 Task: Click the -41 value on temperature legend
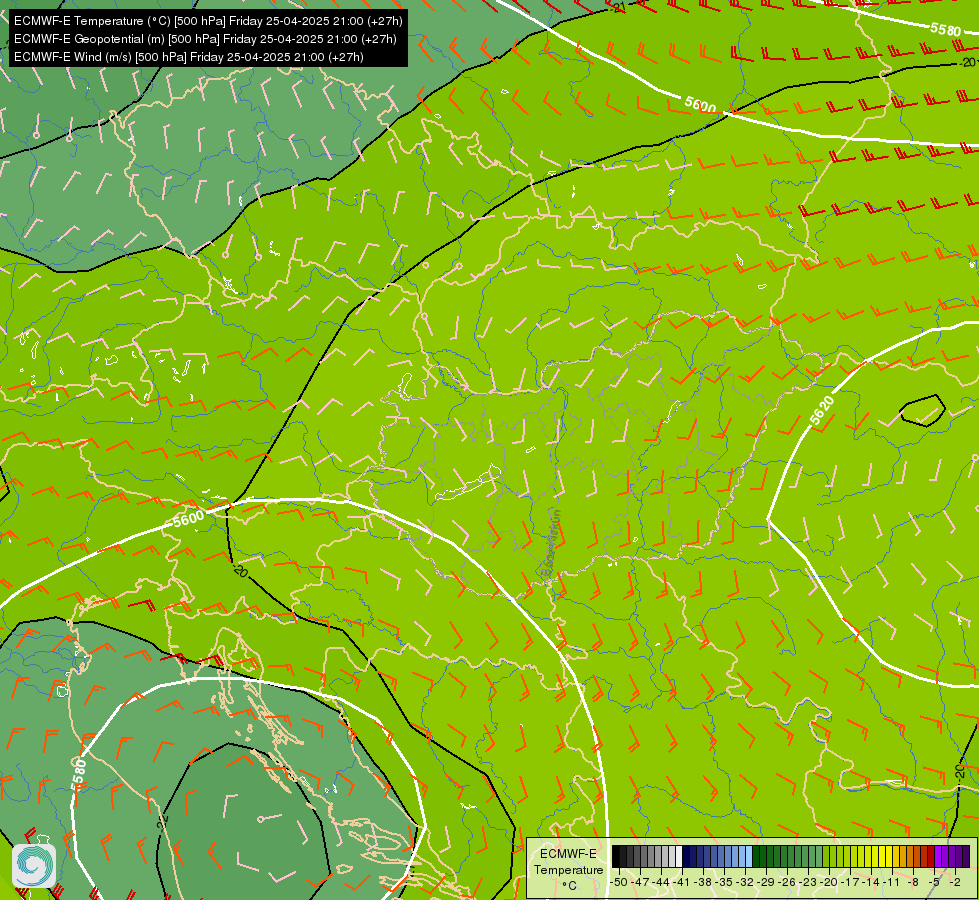(x=682, y=882)
